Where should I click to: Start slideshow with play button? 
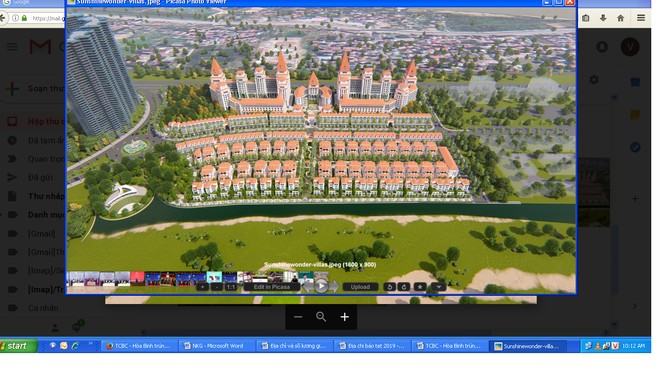pos(321,286)
